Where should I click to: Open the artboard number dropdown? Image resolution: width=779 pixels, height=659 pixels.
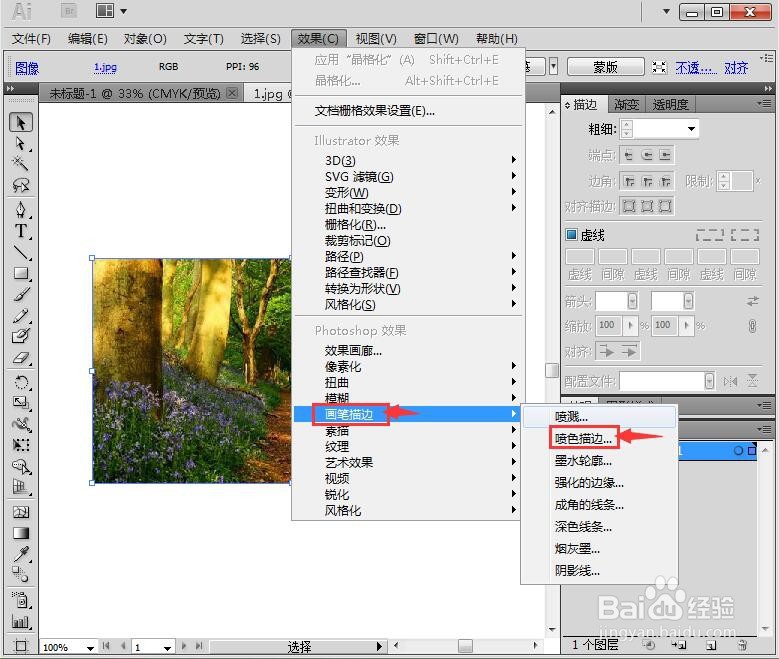(167, 648)
